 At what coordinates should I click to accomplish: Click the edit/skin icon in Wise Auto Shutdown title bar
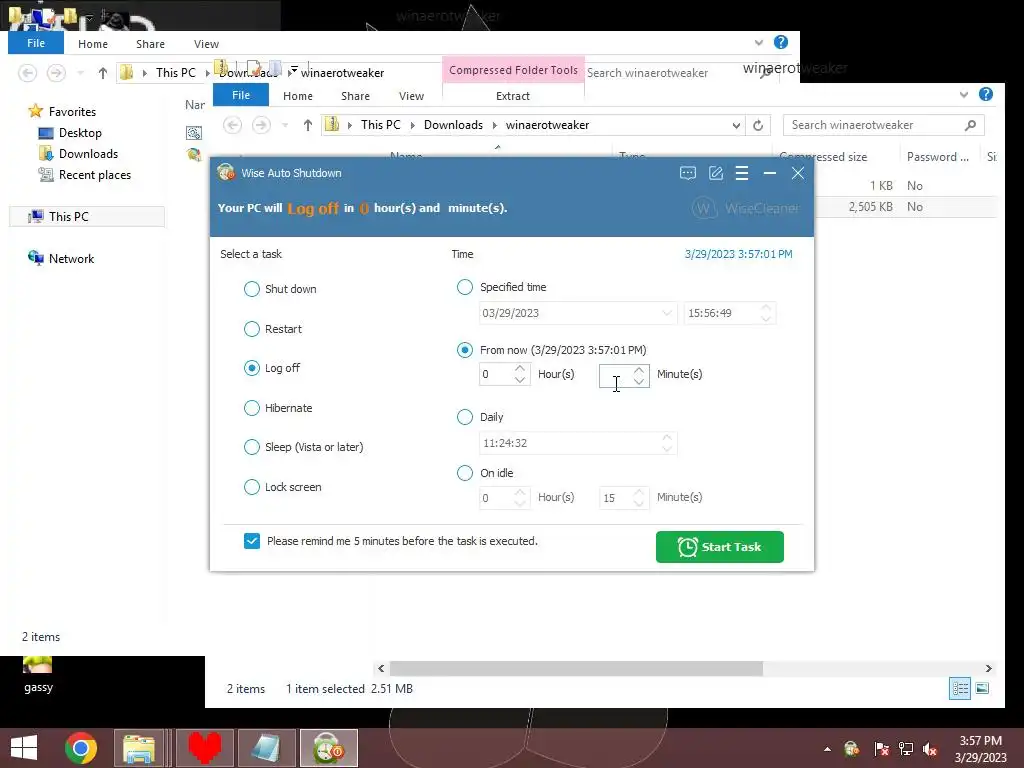tap(716, 173)
